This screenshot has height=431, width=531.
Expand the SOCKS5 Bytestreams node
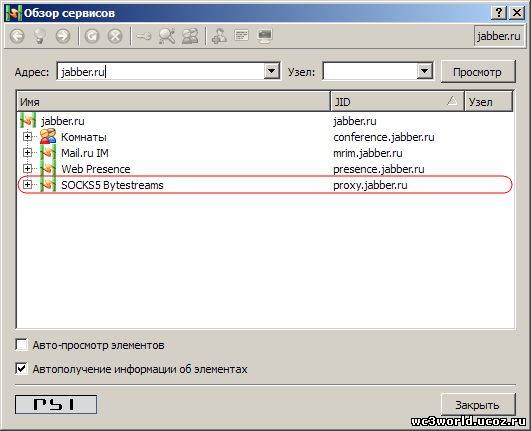(x=27, y=185)
